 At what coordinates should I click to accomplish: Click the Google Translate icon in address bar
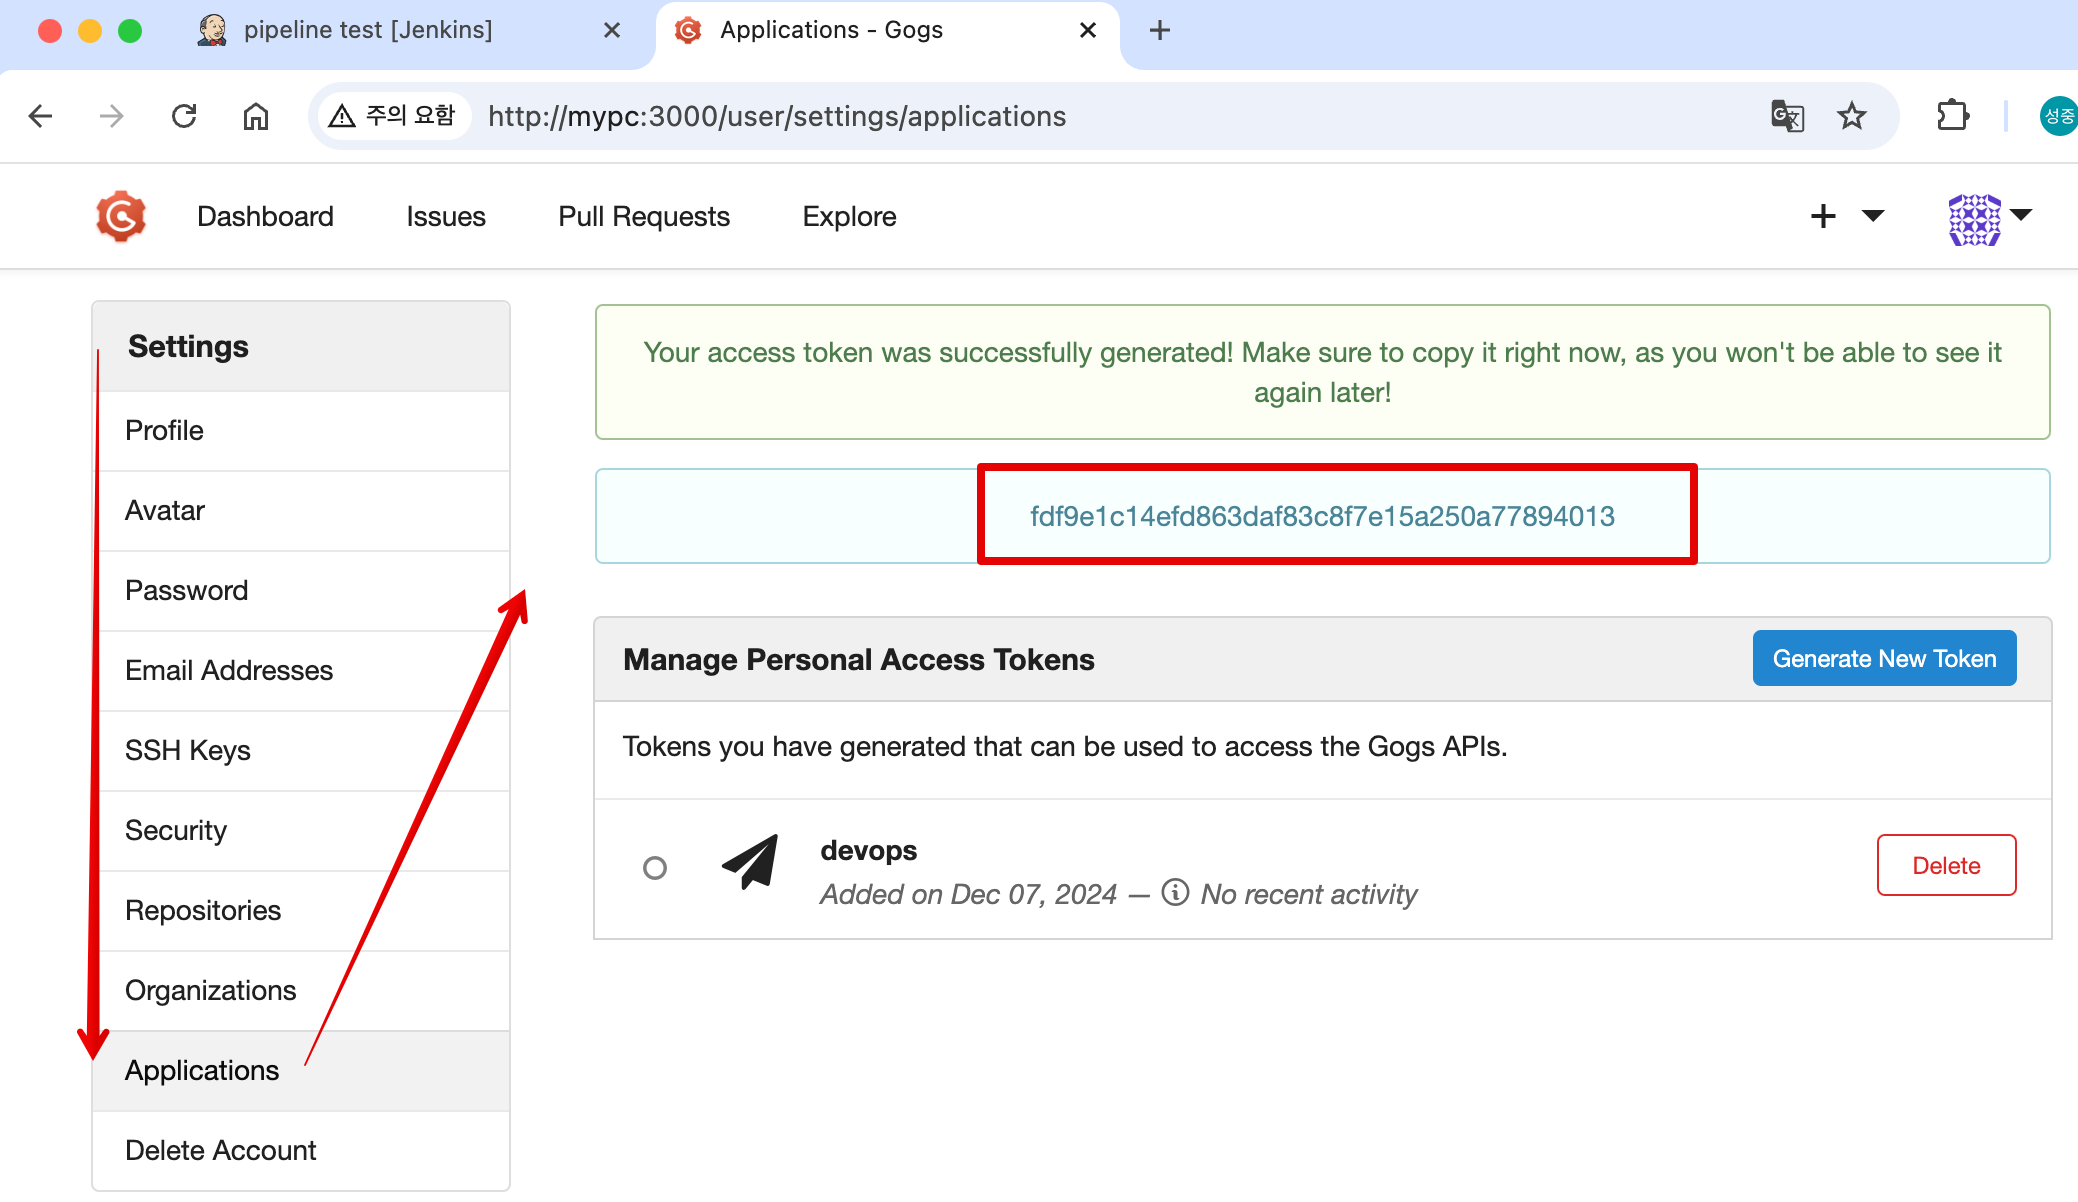(1787, 116)
